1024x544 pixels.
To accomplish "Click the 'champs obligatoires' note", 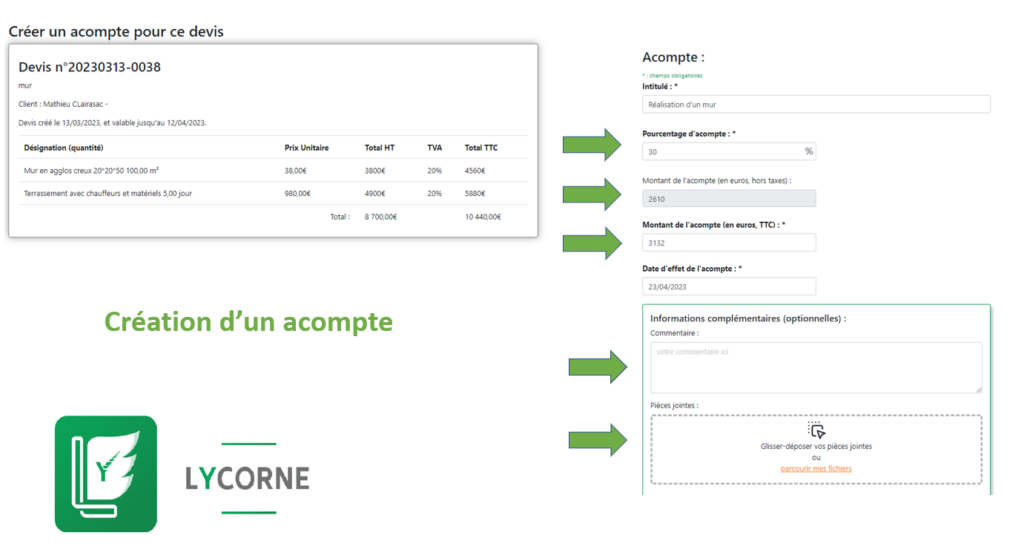I will (x=673, y=76).
